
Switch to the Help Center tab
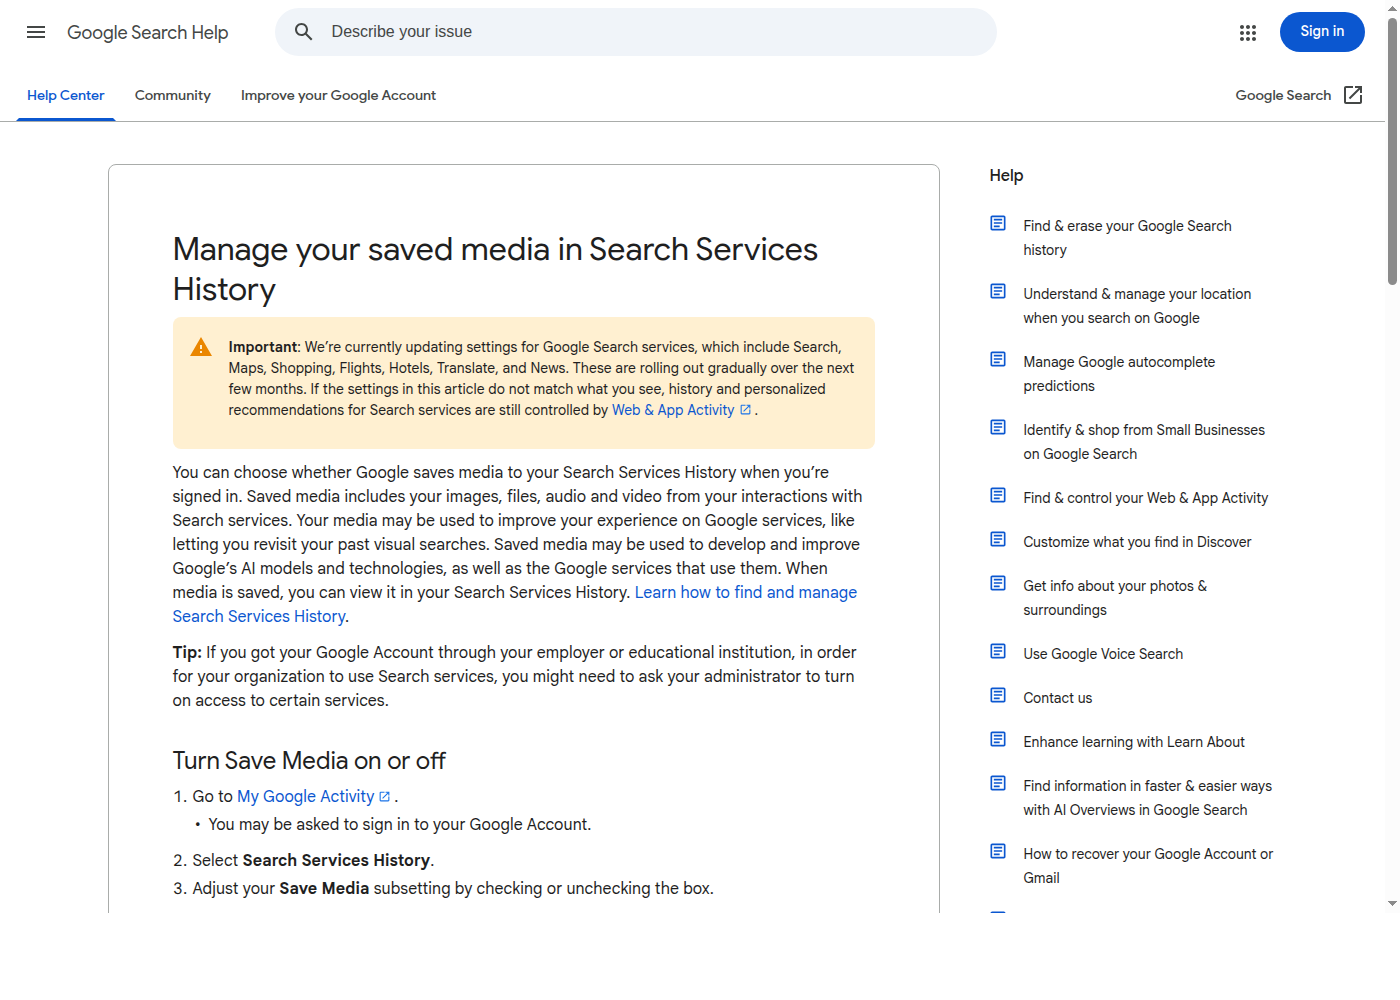(x=66, y=96)
